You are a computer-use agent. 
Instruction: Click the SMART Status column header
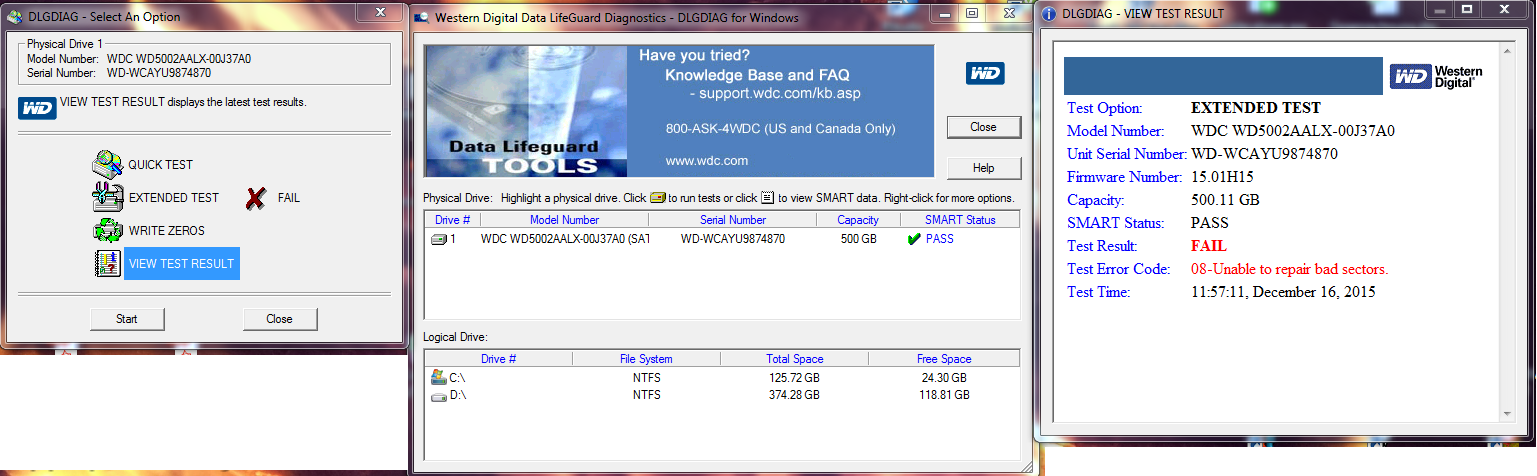[x=960, y=220]
